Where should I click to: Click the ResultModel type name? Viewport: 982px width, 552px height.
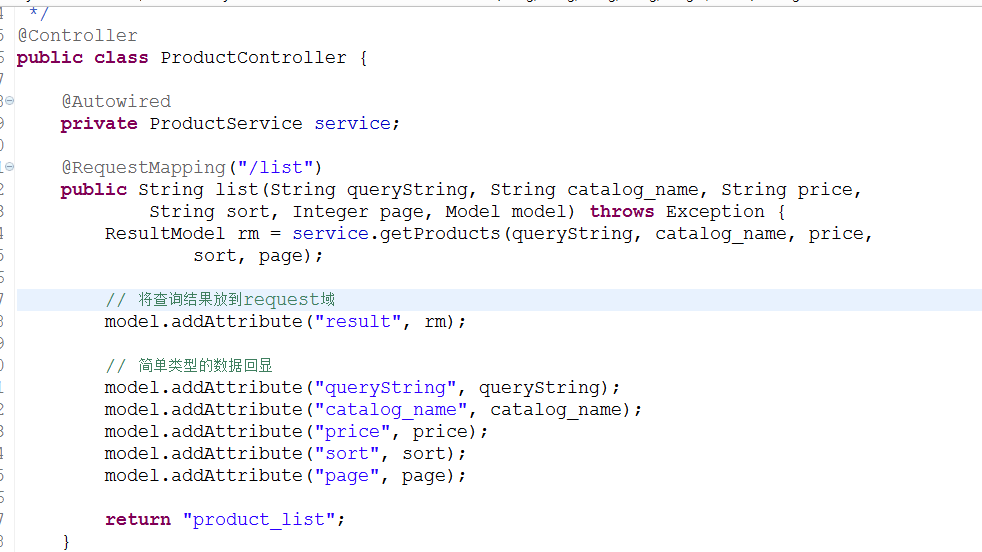[x=164, y=234]
